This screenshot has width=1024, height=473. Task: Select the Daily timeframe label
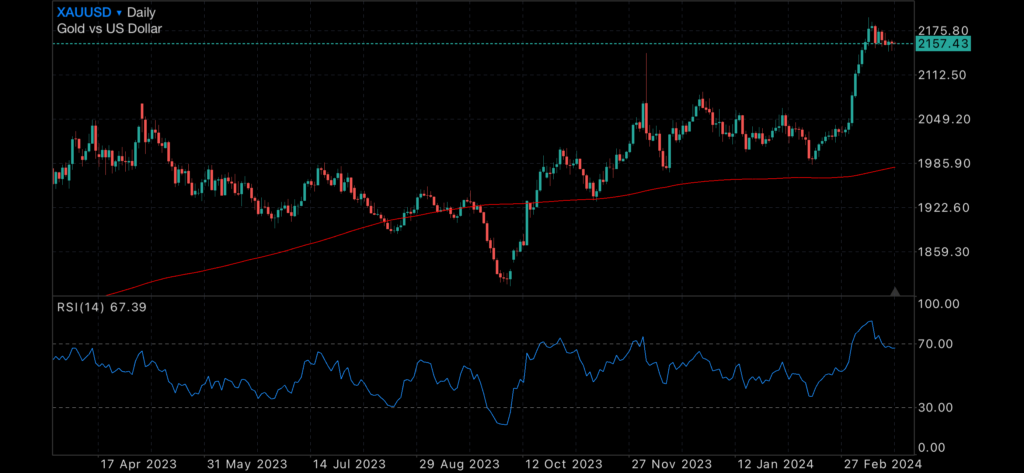[142, 12]
